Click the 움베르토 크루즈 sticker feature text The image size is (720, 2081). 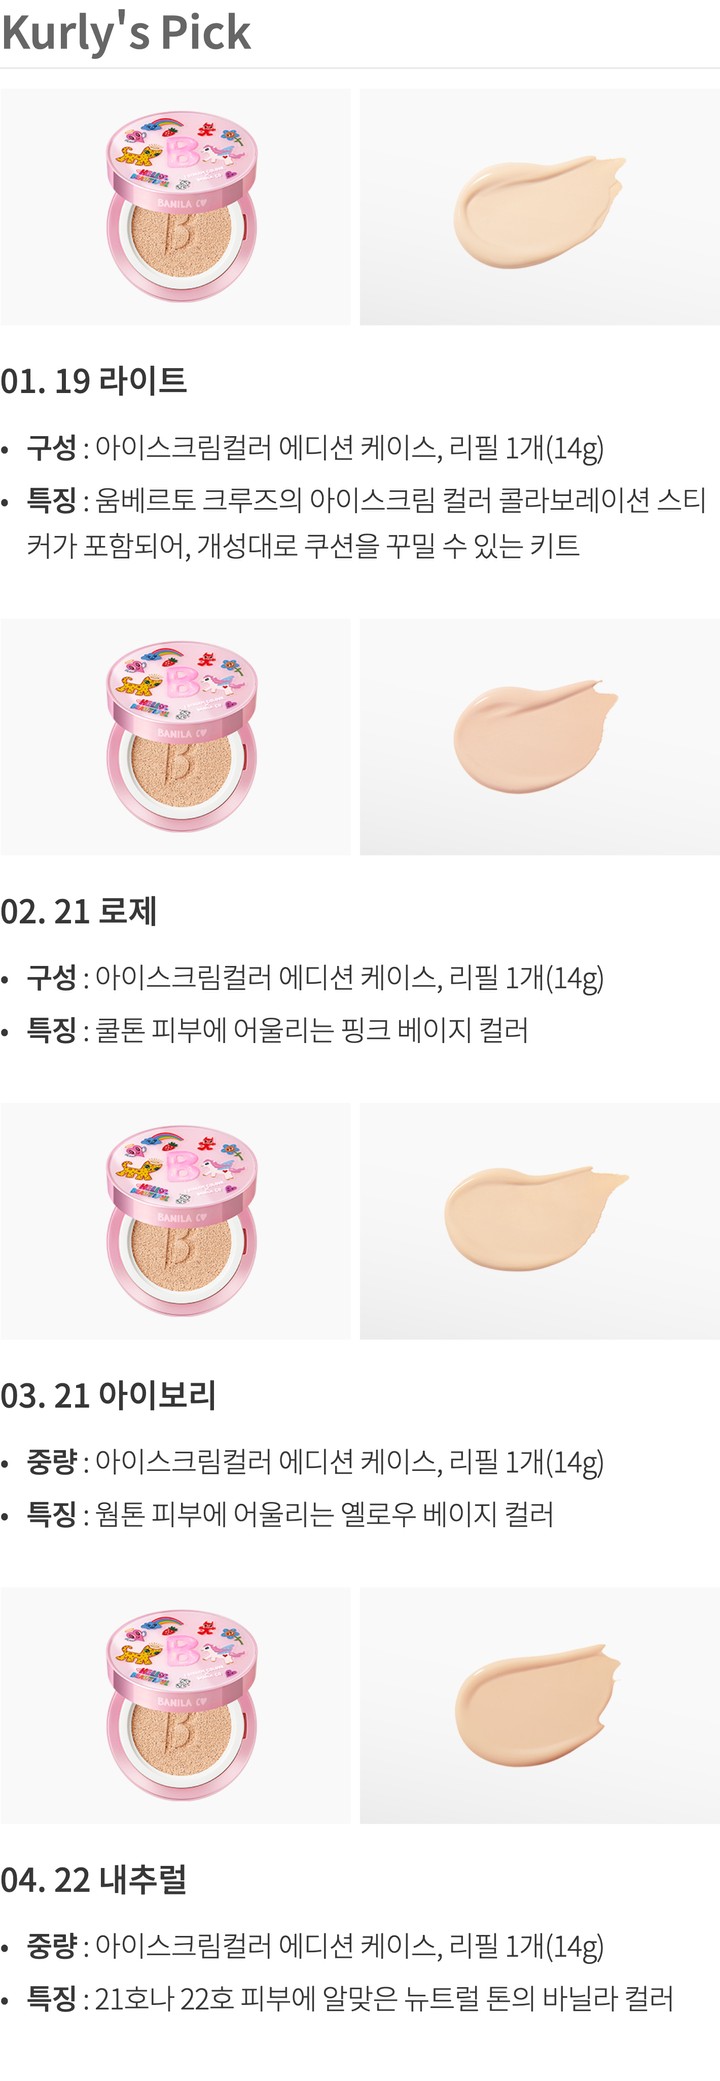click(366, 523)
